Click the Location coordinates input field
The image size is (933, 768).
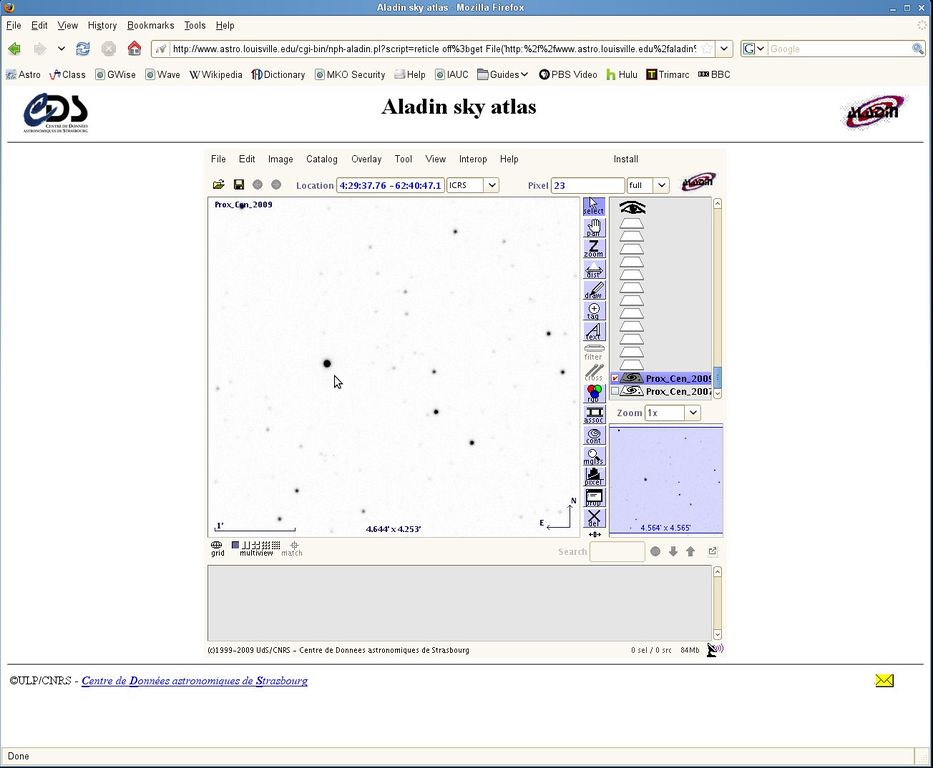[x=389, y=185]
